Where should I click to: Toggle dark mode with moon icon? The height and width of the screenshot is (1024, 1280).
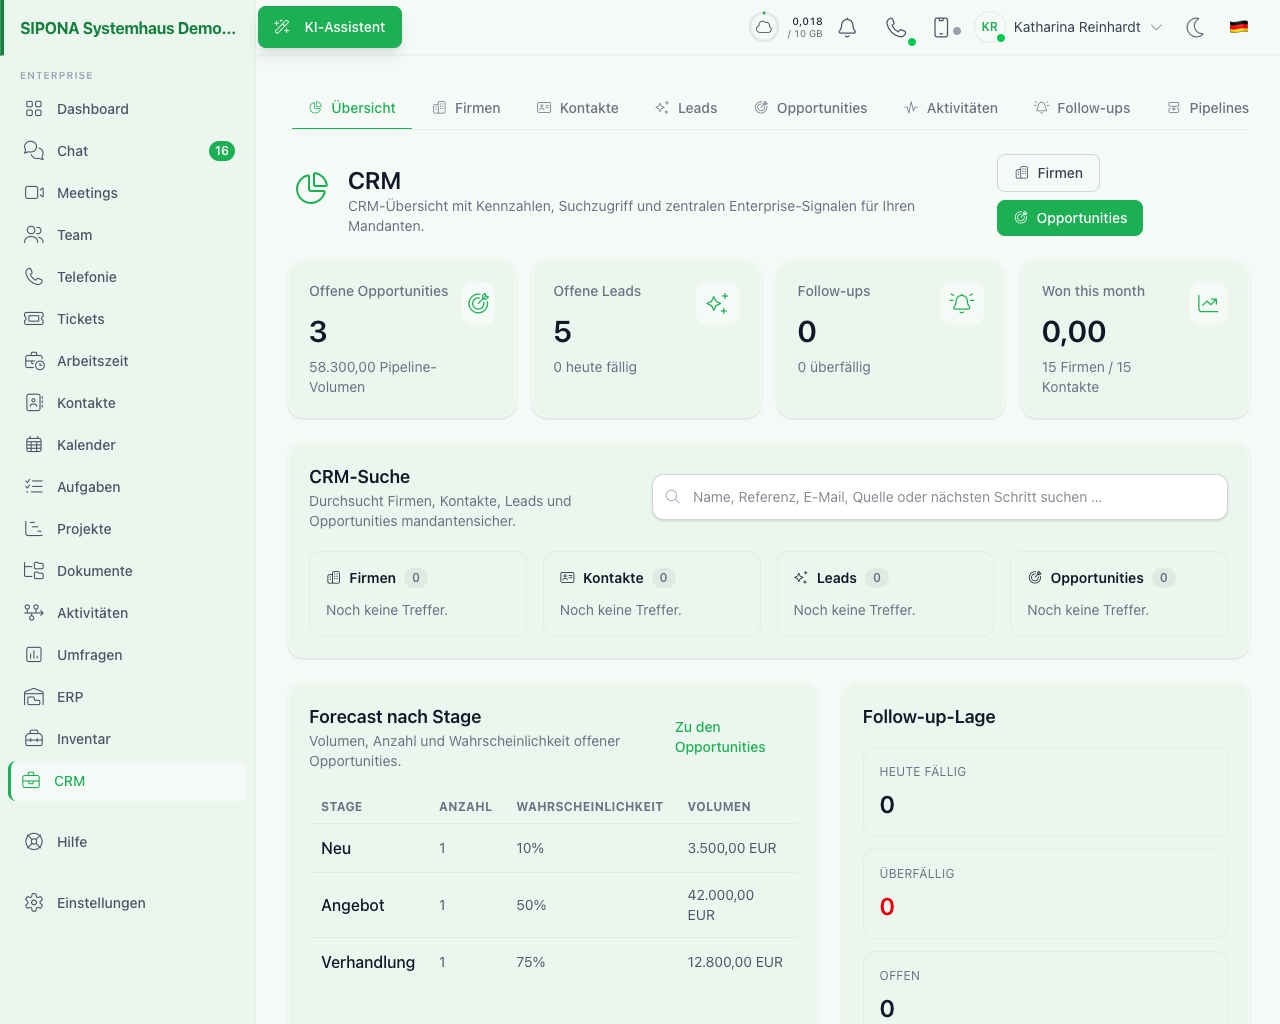tap(1195, 27)
